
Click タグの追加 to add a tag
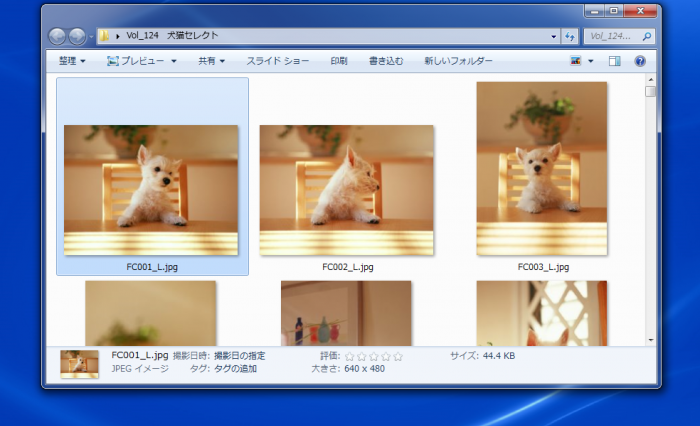(x=235, y=369)
